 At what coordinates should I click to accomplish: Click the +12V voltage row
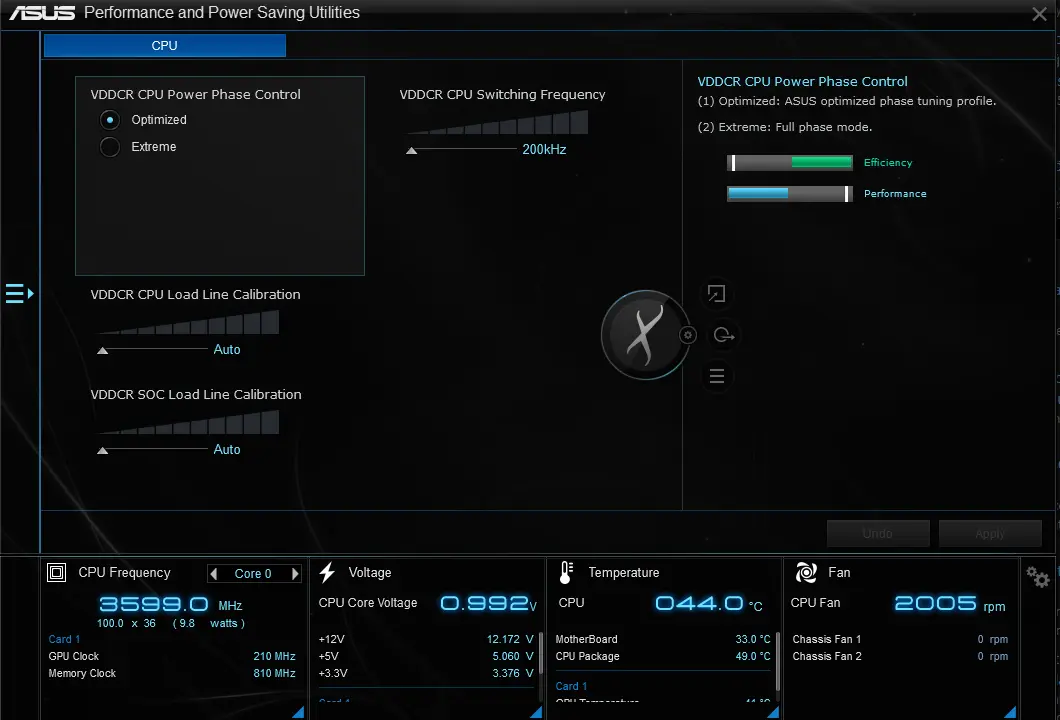tap(426, 639)
